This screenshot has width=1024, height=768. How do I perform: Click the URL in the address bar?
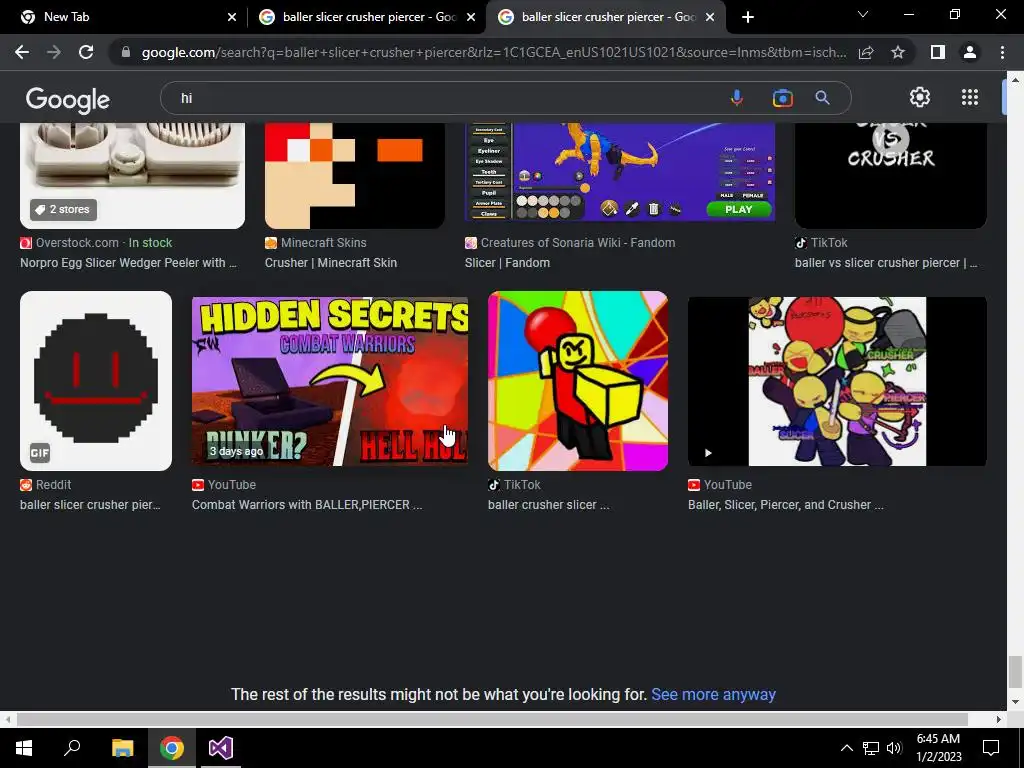coord(494,52)
